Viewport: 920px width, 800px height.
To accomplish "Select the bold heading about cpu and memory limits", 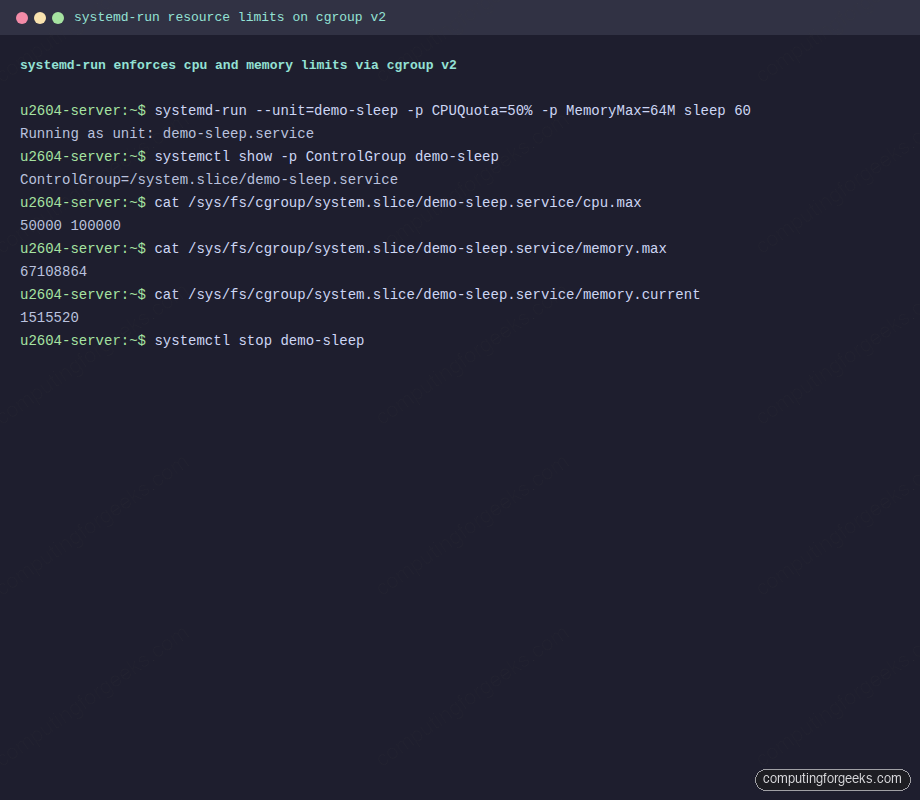I will pos(238,64).
